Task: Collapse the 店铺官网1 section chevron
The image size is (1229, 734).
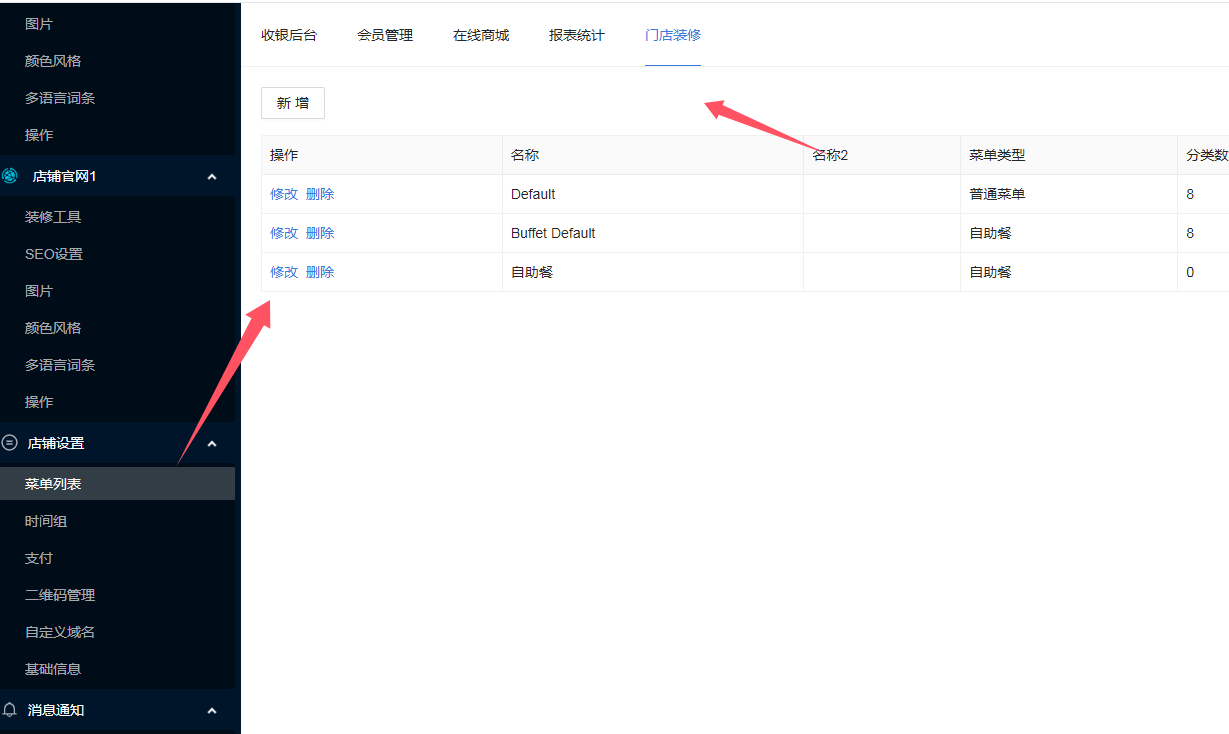Action: coord(212,177)
